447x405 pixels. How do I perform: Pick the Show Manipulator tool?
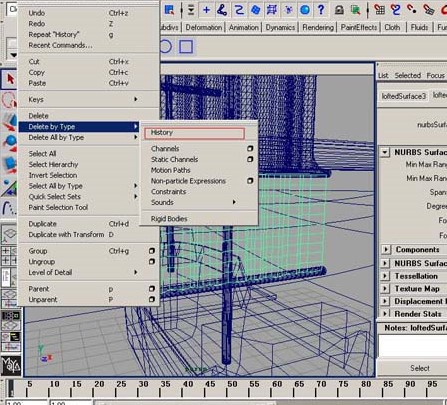point(9,187)
